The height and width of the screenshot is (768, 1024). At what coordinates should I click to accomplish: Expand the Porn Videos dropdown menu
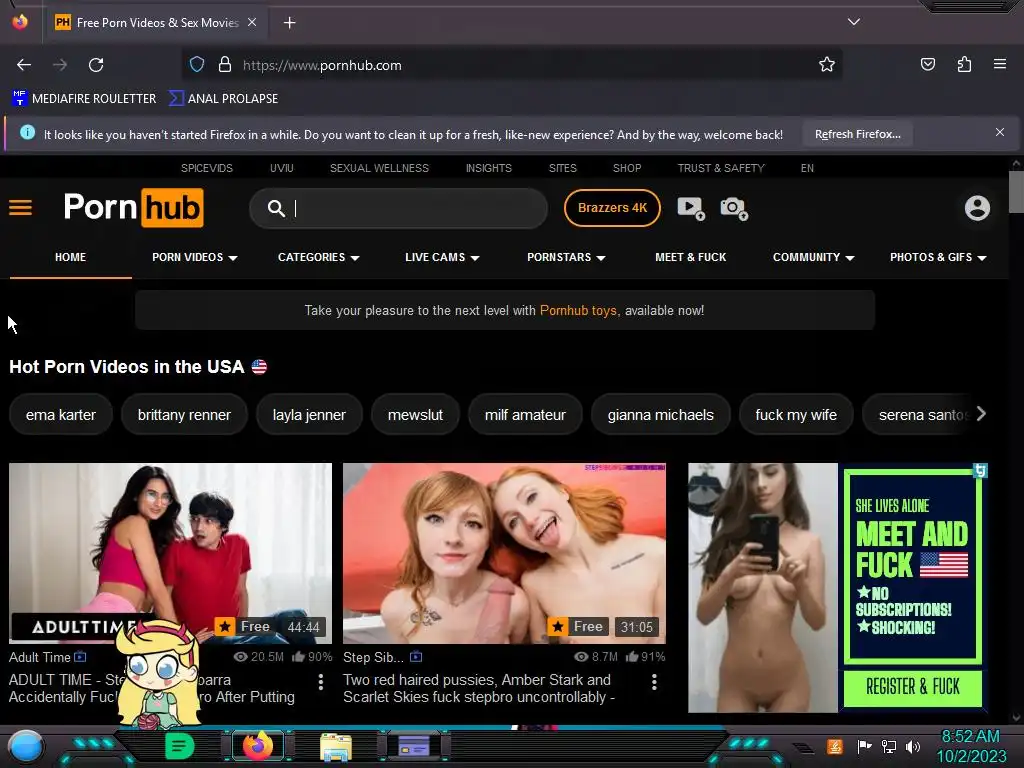195,257
